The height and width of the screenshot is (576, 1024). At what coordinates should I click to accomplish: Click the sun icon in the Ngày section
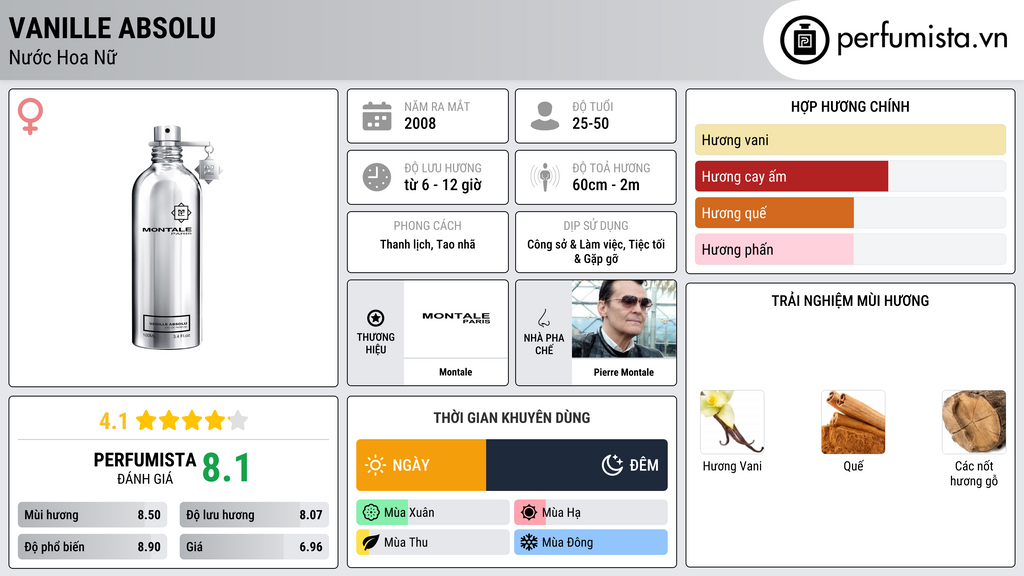(x=375, y=465)
